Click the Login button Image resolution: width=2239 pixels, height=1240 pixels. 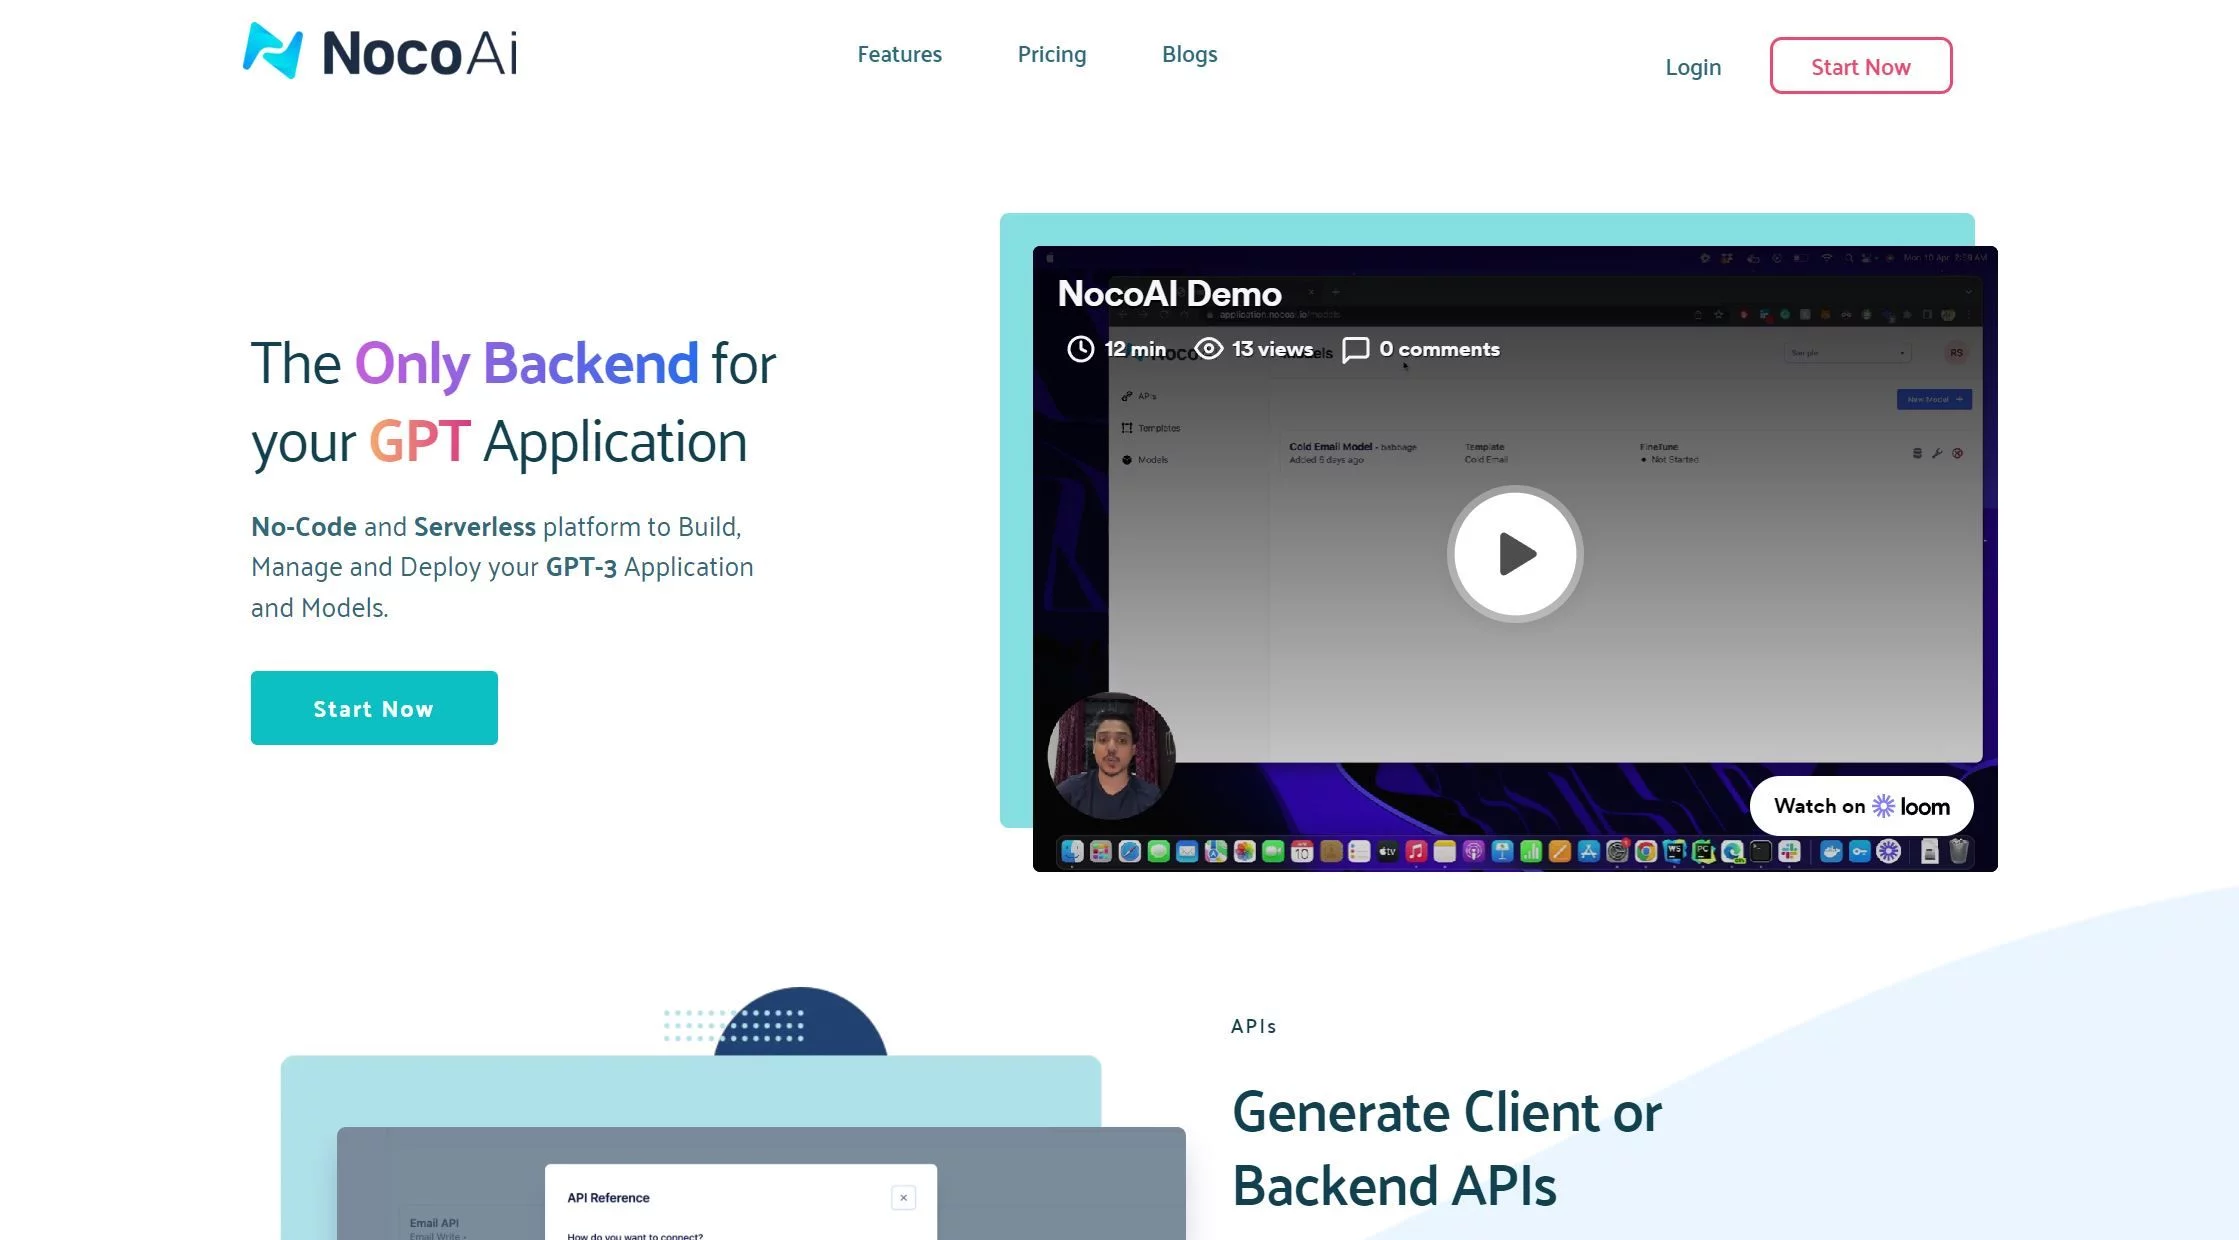pyautogui.click(x=1693, y=64)
